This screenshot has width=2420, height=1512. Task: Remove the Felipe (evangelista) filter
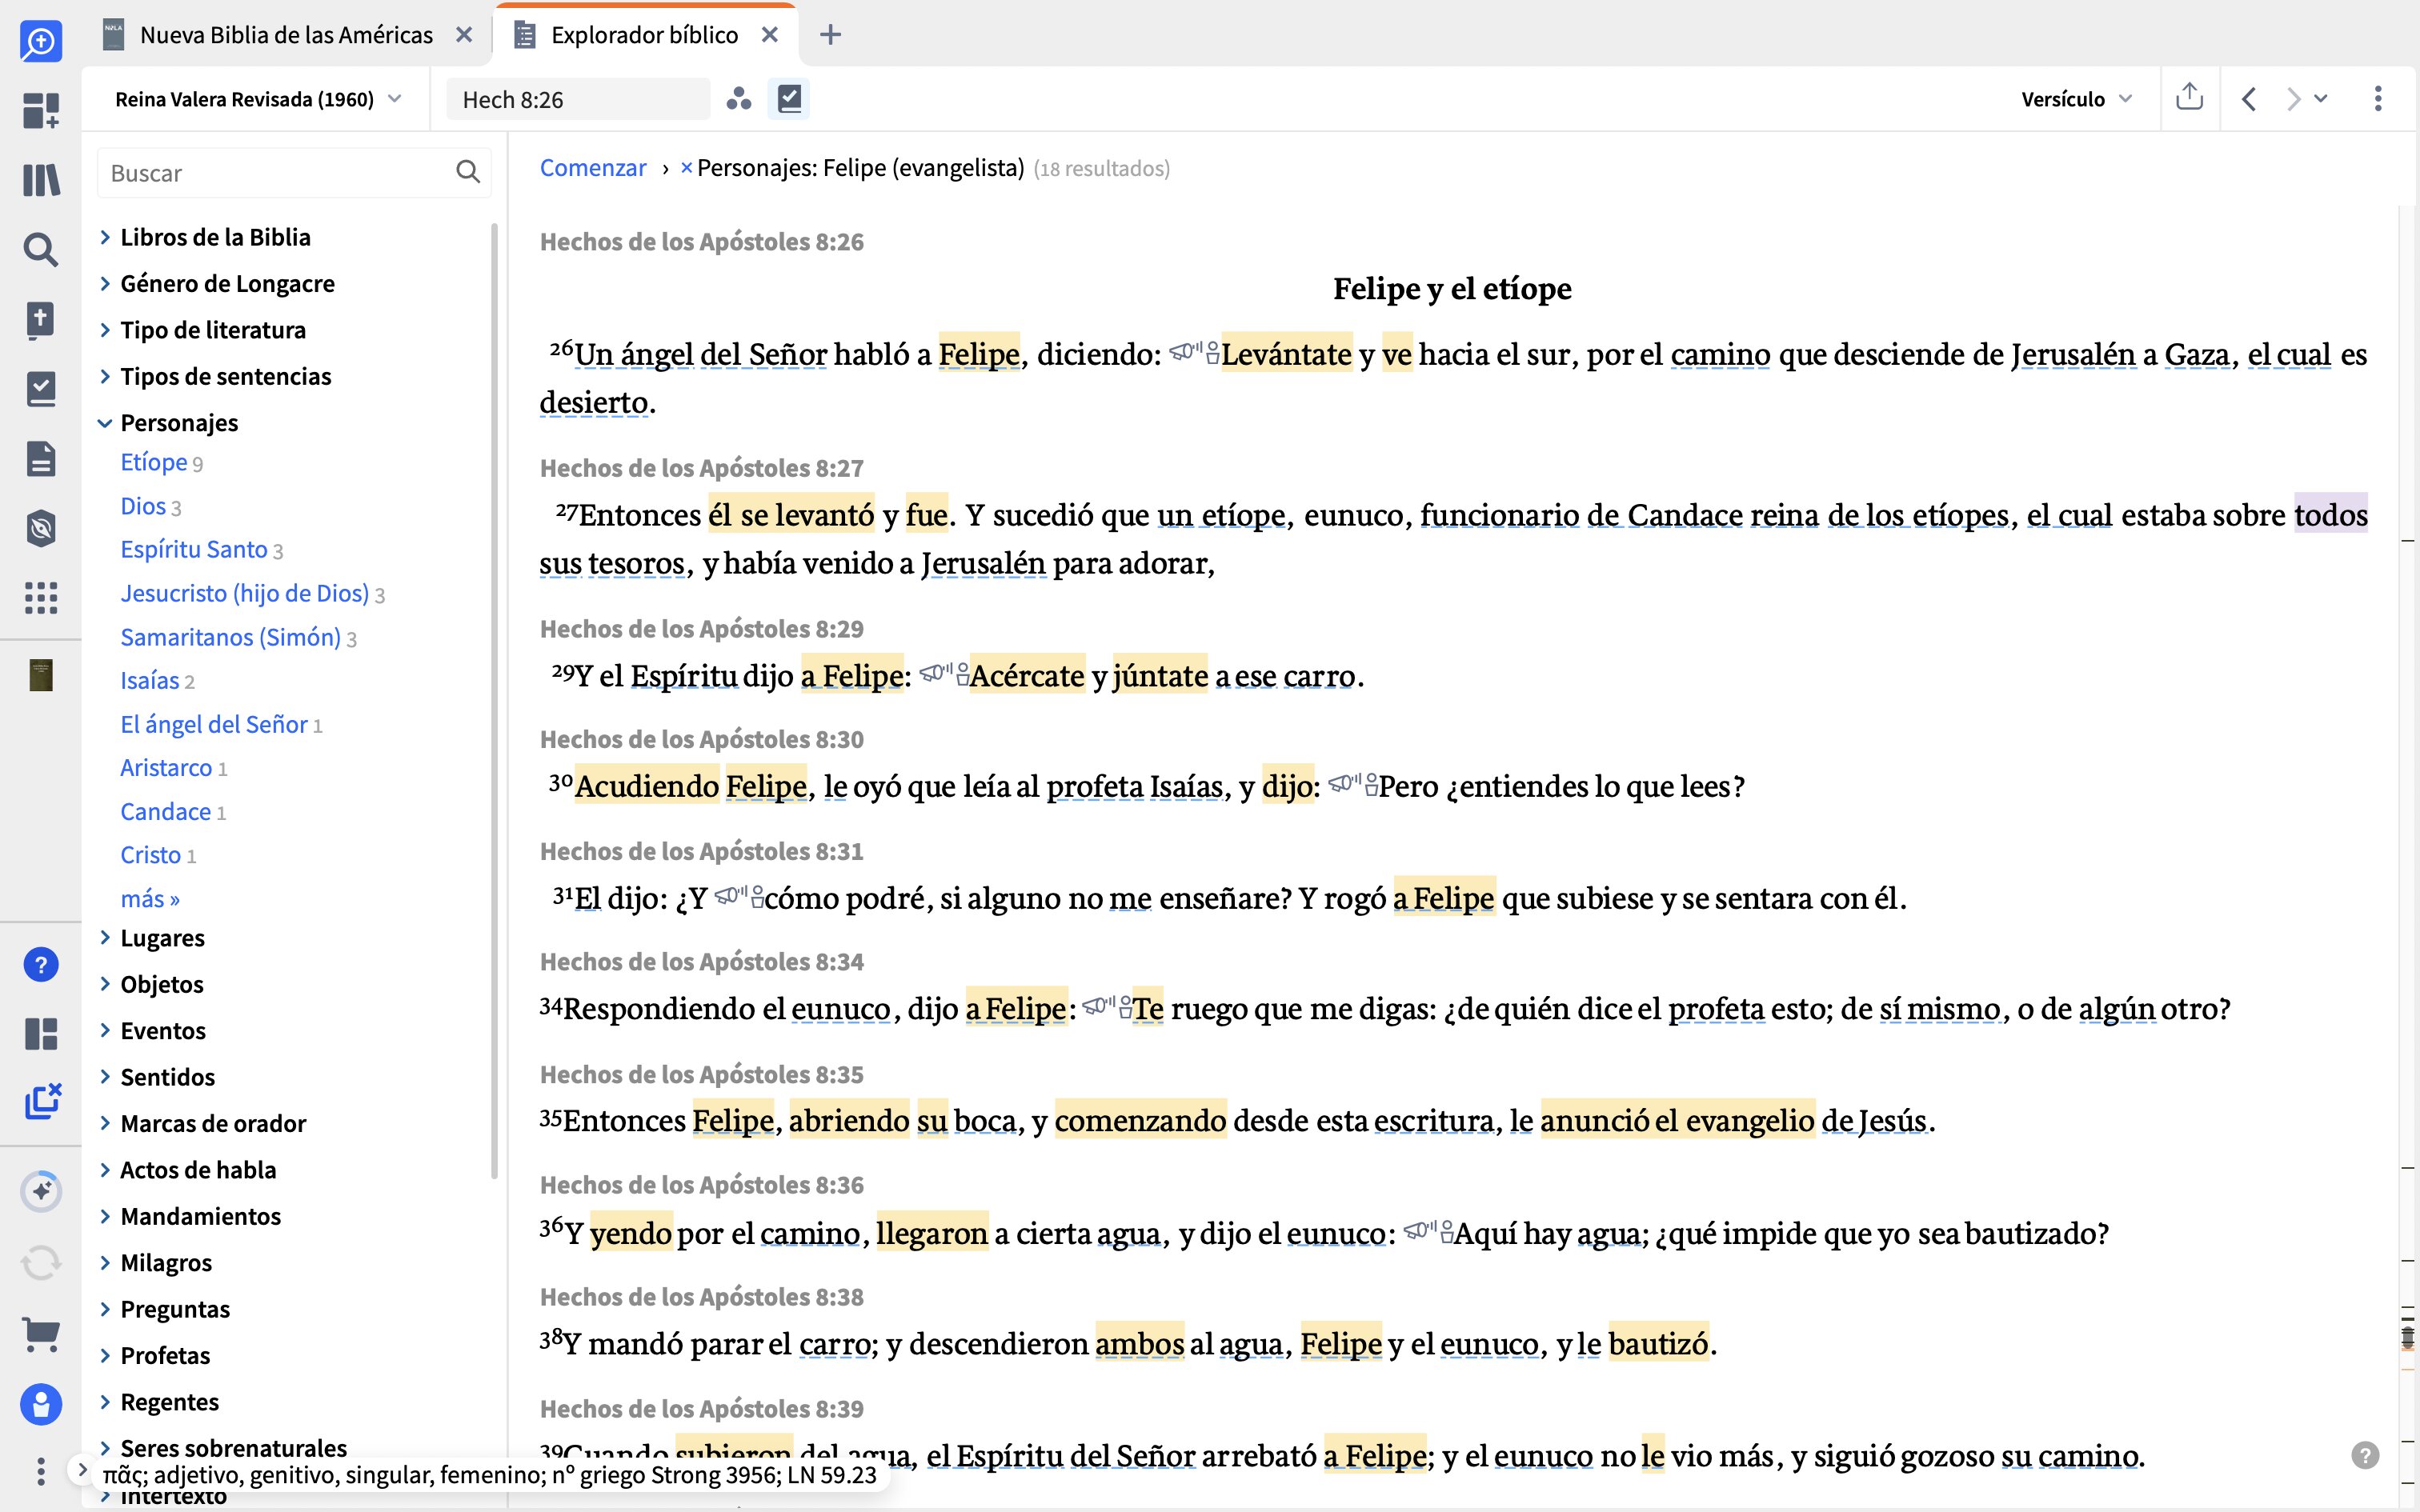pos(686,168)
